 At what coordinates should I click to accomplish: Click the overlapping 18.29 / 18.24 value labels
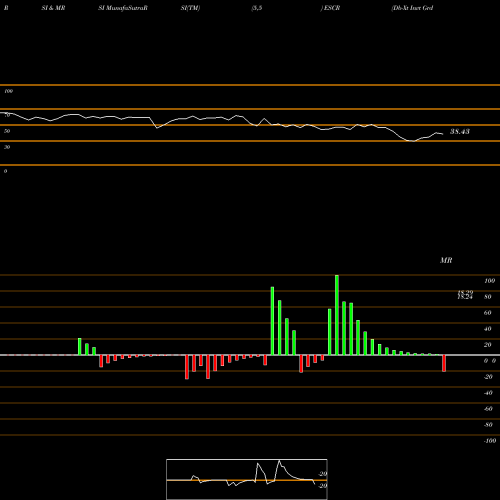(x=465, y=295)
